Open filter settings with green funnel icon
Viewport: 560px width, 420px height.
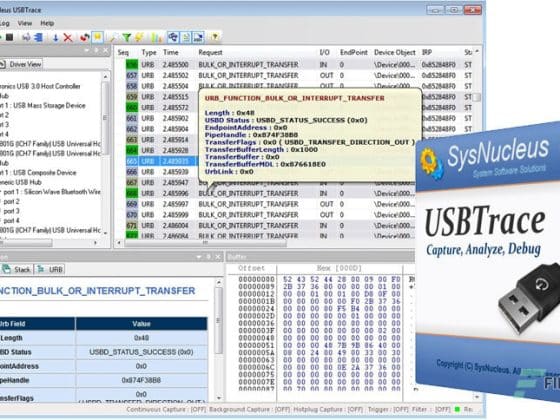(x=126, y=38)
